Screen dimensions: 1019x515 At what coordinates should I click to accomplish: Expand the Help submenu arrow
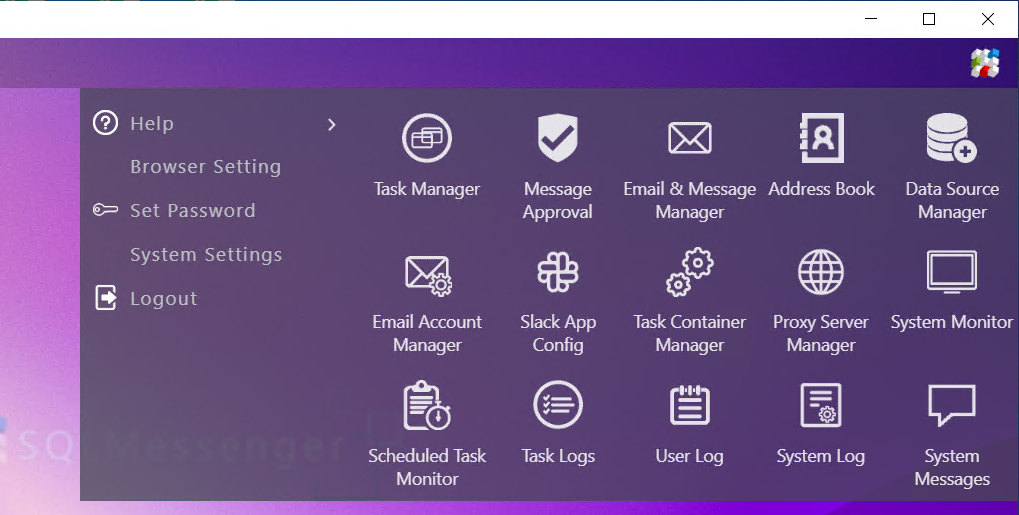tap(331, 124)
